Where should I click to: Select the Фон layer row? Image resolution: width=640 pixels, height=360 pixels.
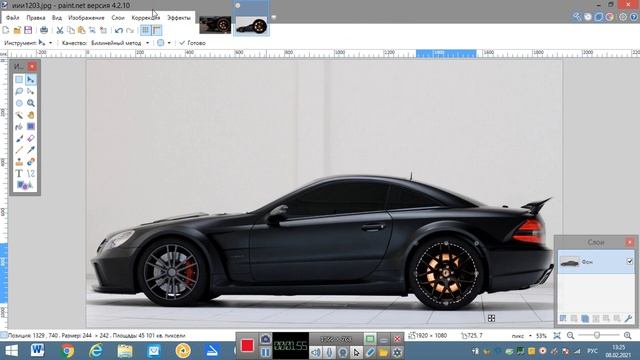point(596,262)
